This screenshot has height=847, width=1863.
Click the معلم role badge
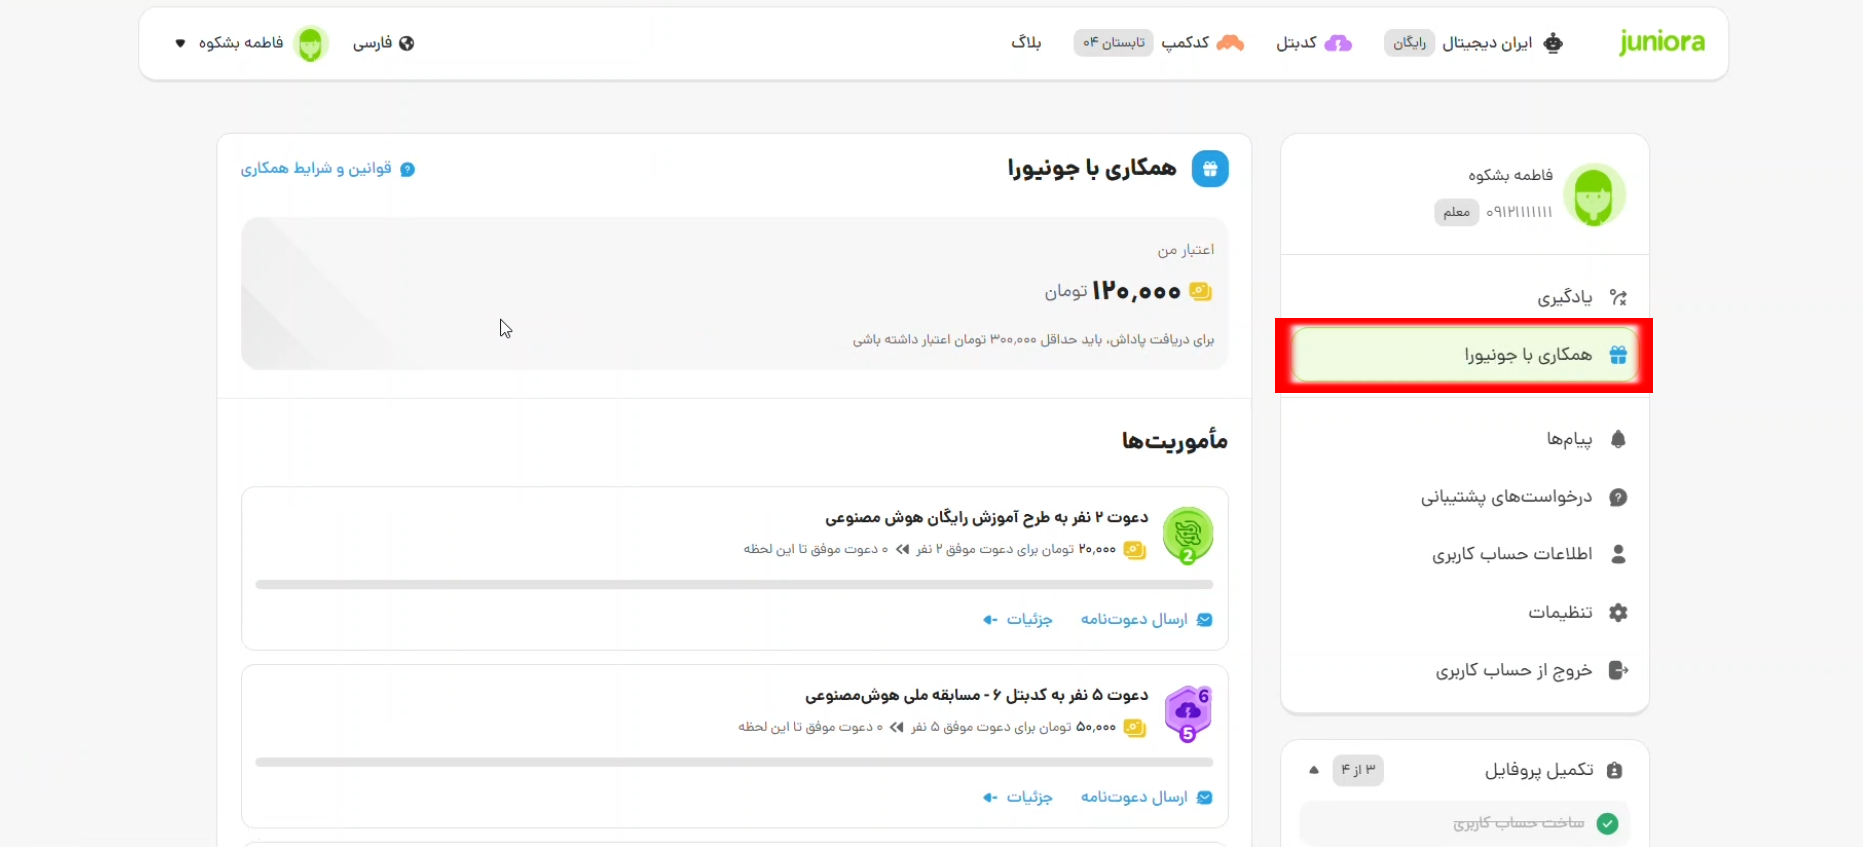click(x=1456, y=212)
